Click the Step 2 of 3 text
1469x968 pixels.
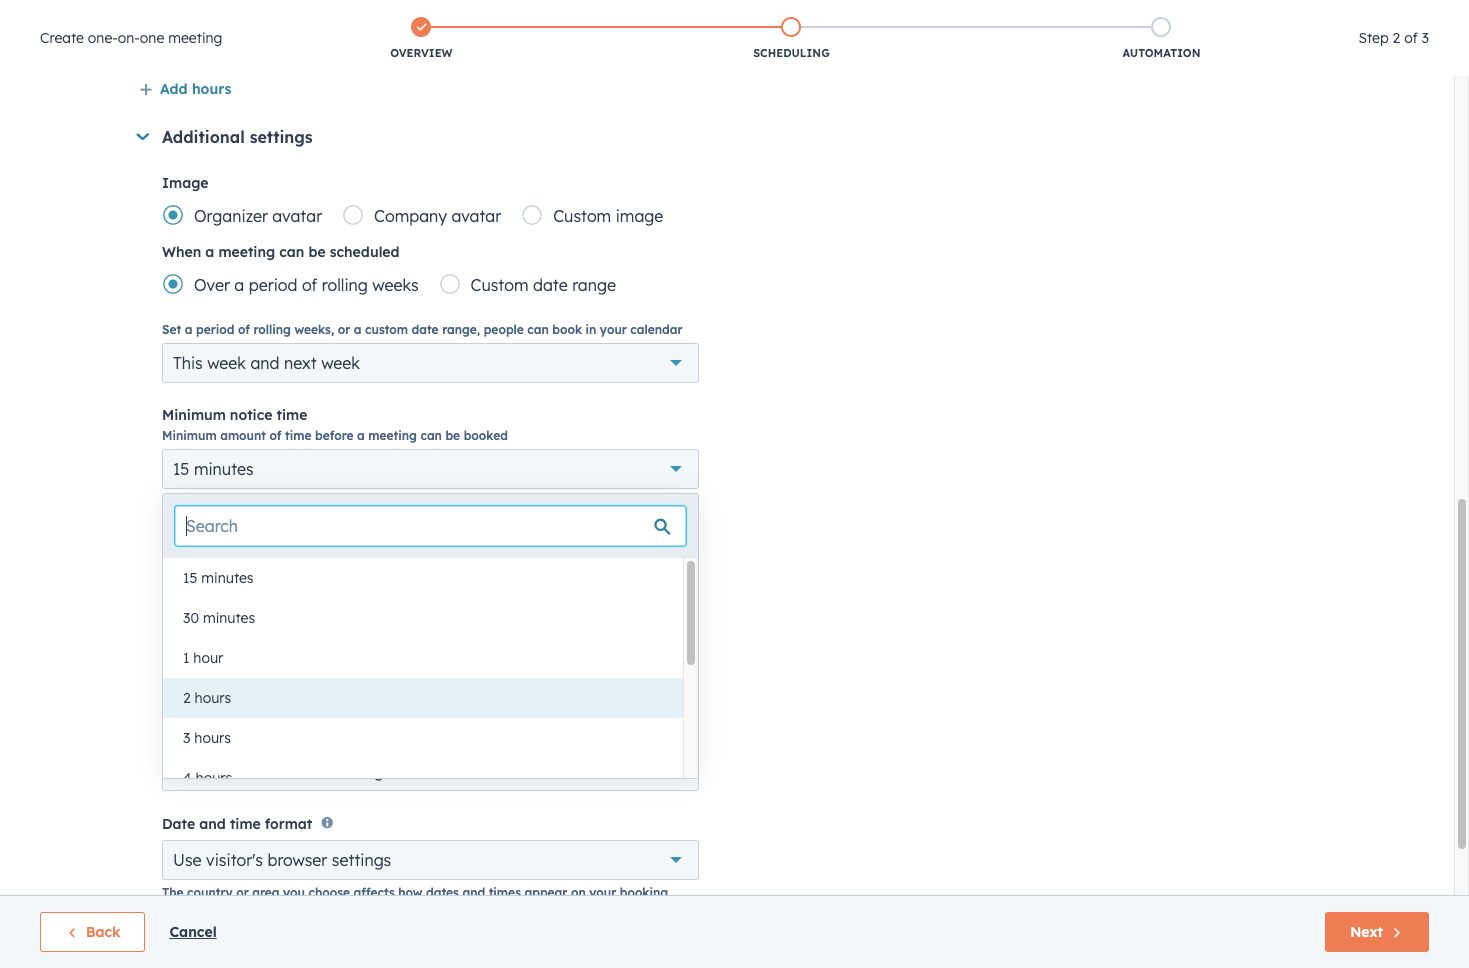click(1393, 38)
